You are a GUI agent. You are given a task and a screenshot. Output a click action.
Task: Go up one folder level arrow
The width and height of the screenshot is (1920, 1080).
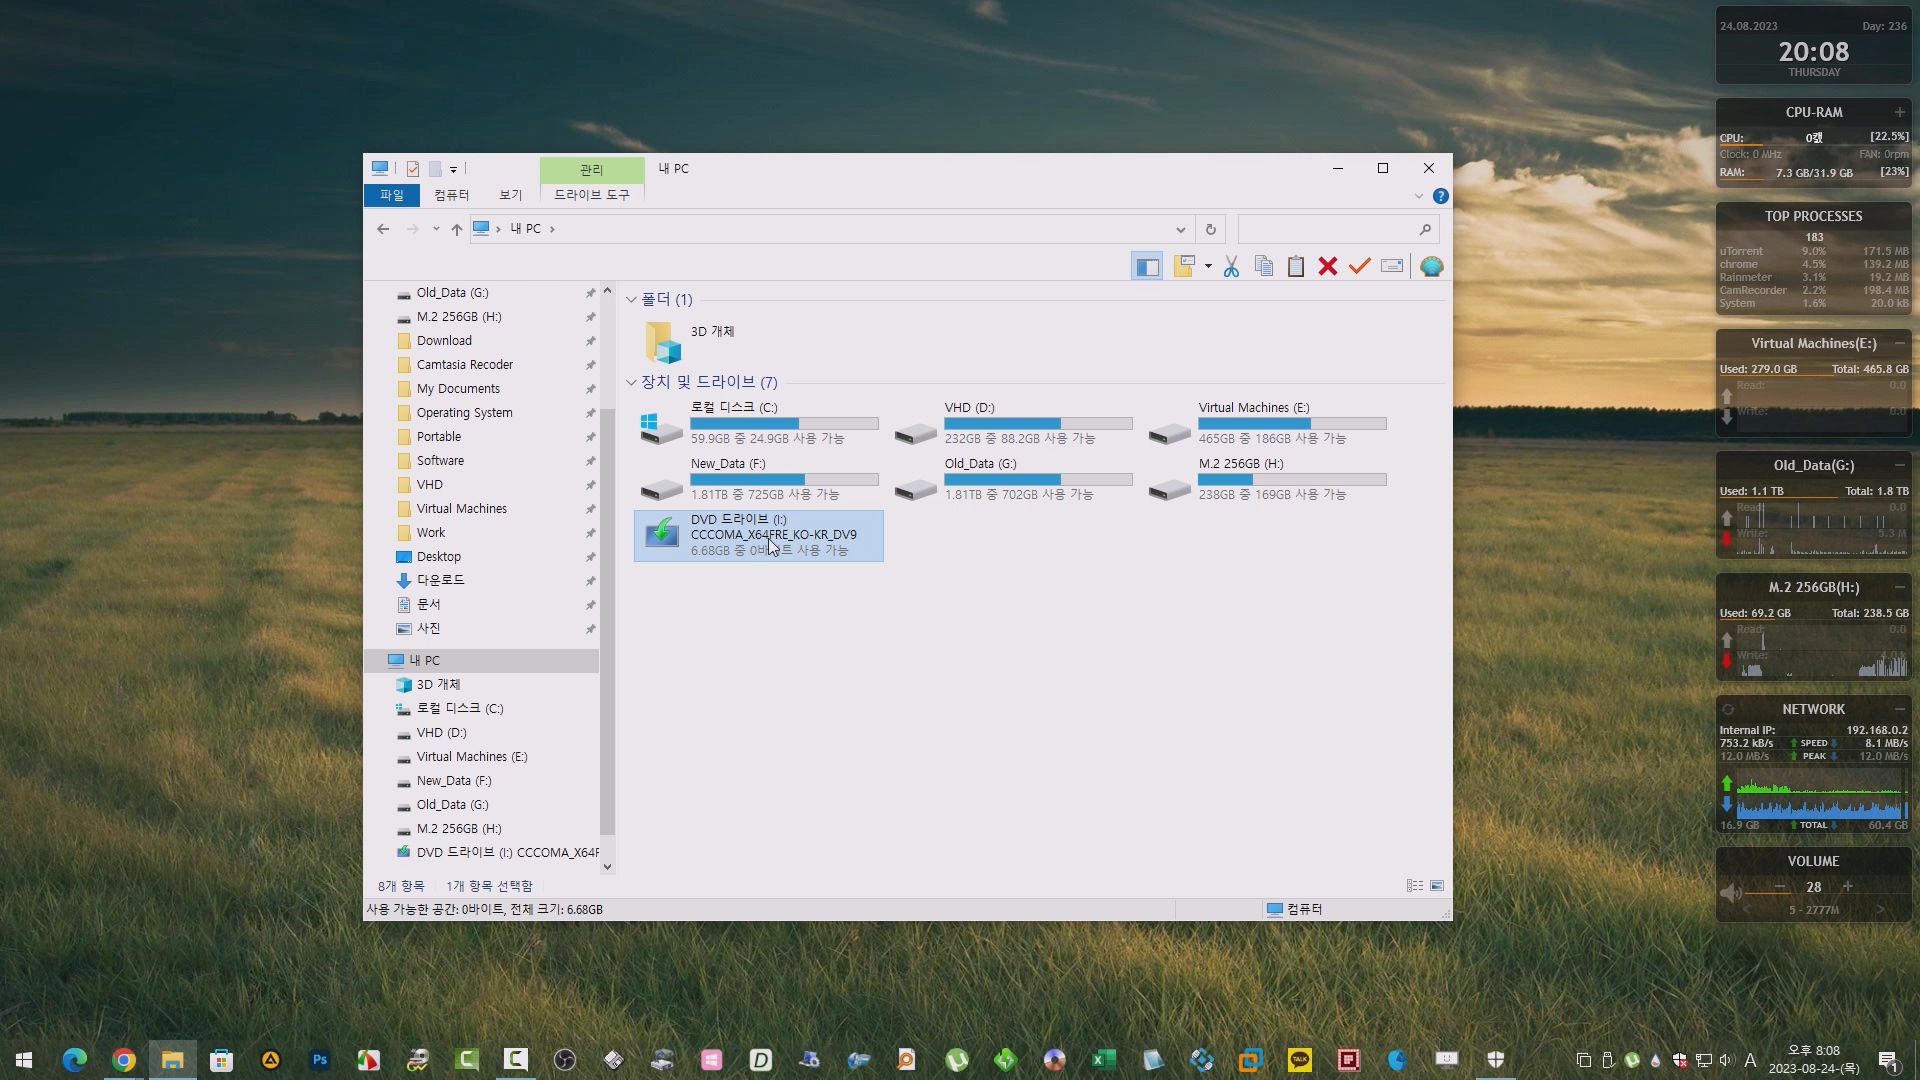click(457, 229)
